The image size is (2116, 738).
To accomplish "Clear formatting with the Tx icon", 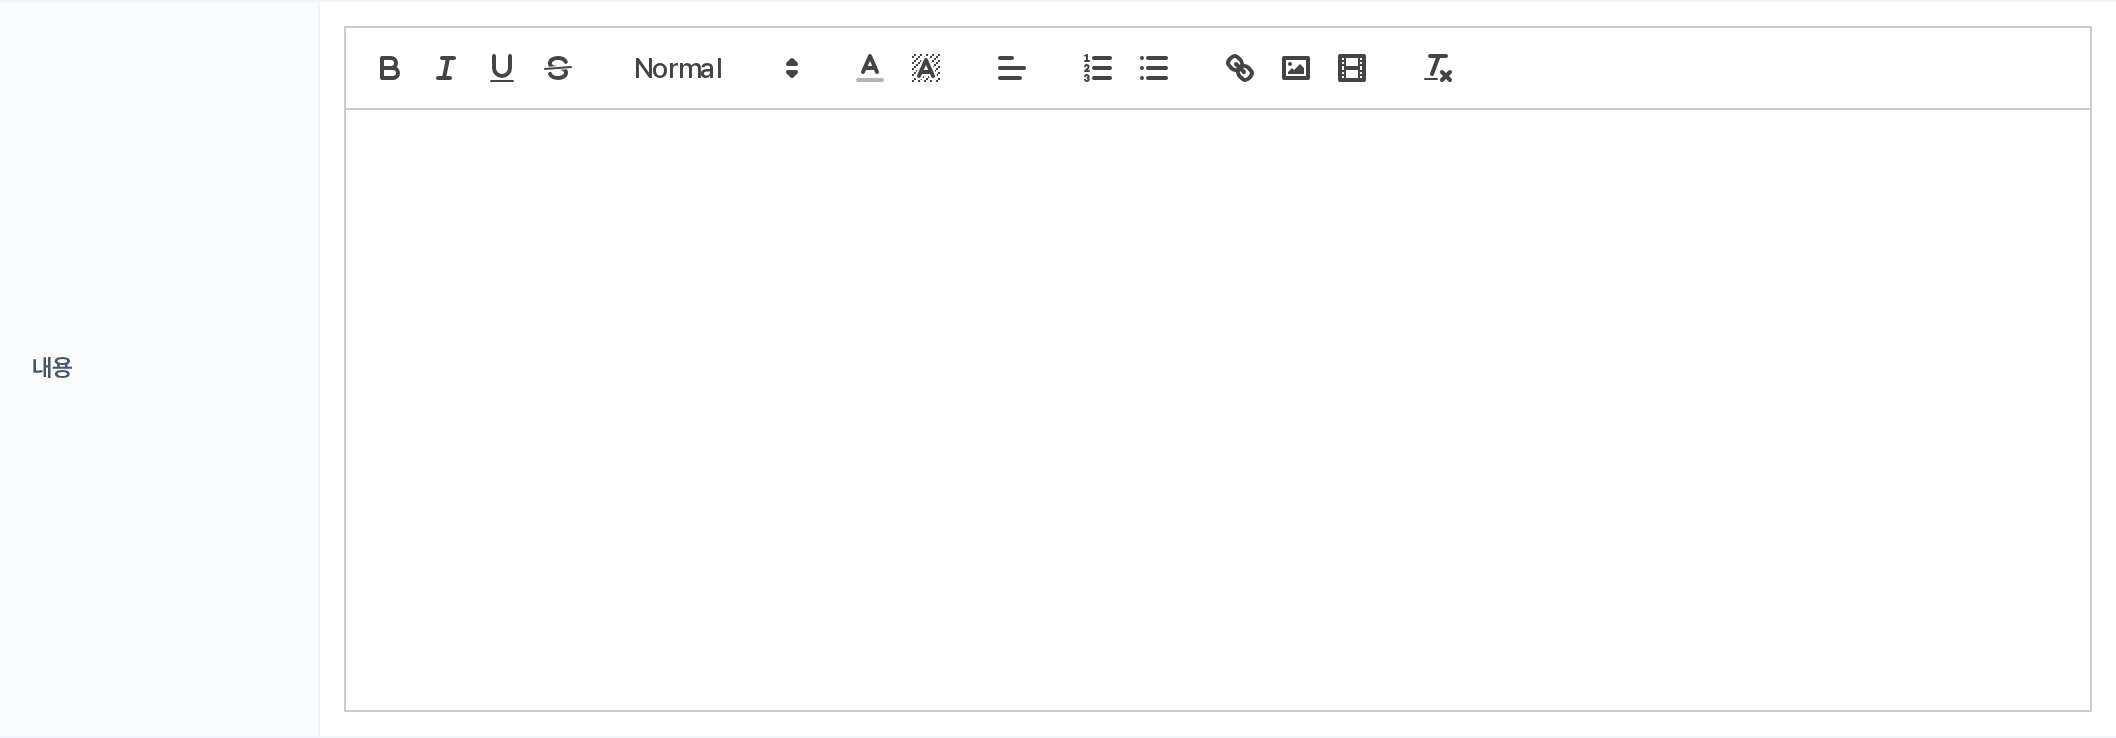I will coord(1438,68).
